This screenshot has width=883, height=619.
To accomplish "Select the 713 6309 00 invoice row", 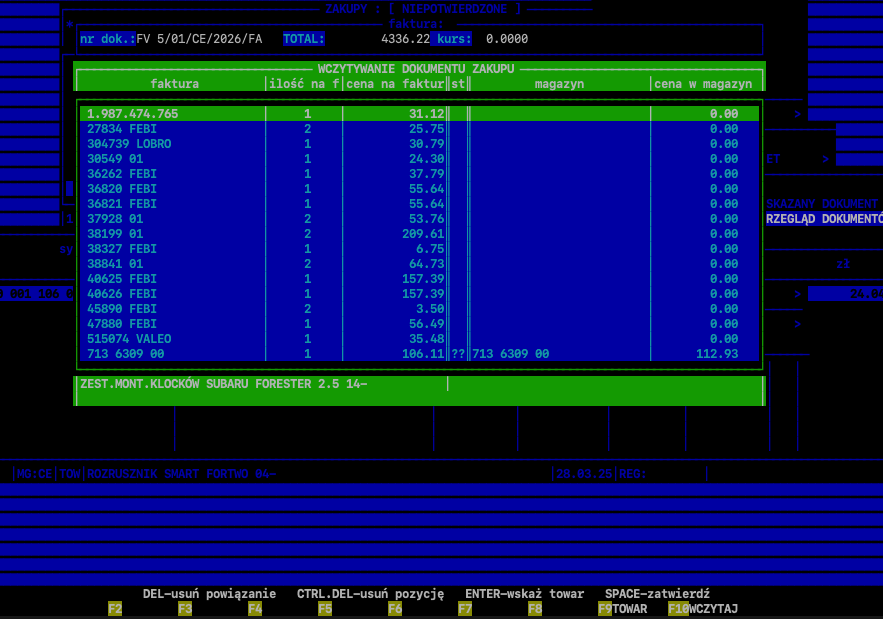I will pos(125,354).
